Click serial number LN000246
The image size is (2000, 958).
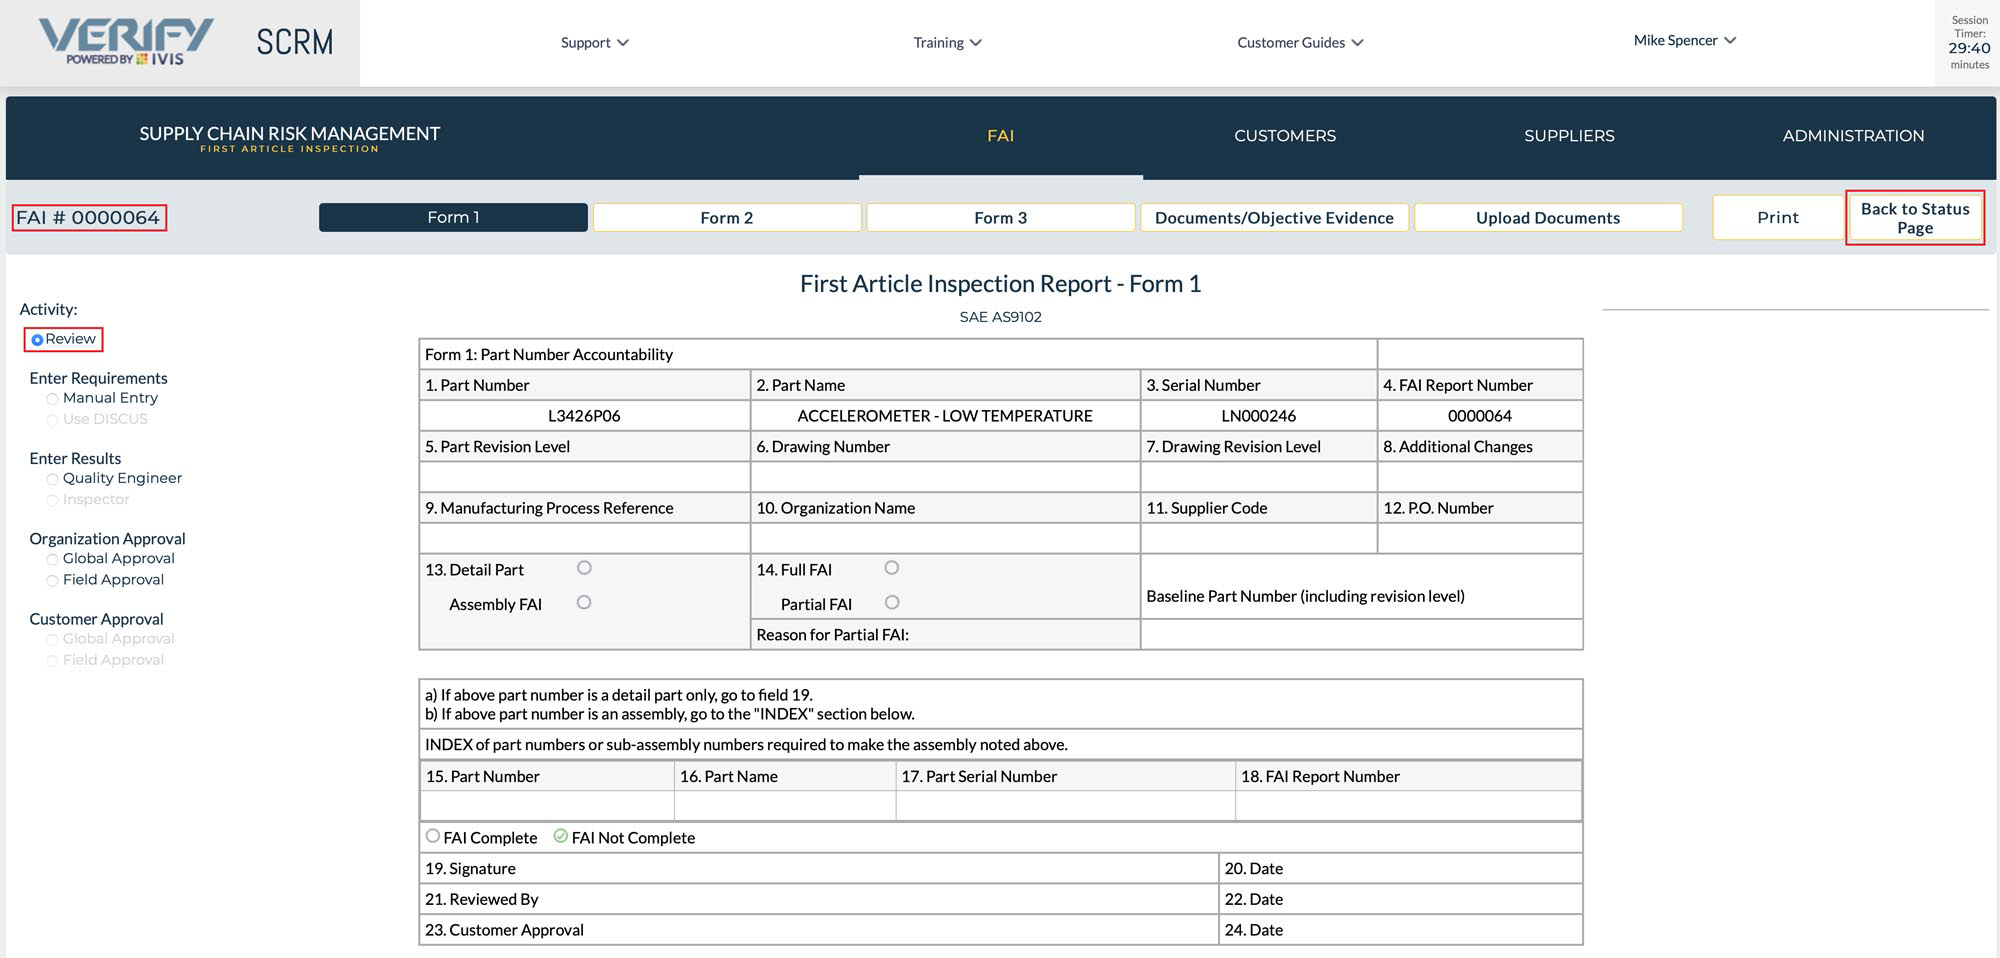(x=1259, y=416)
